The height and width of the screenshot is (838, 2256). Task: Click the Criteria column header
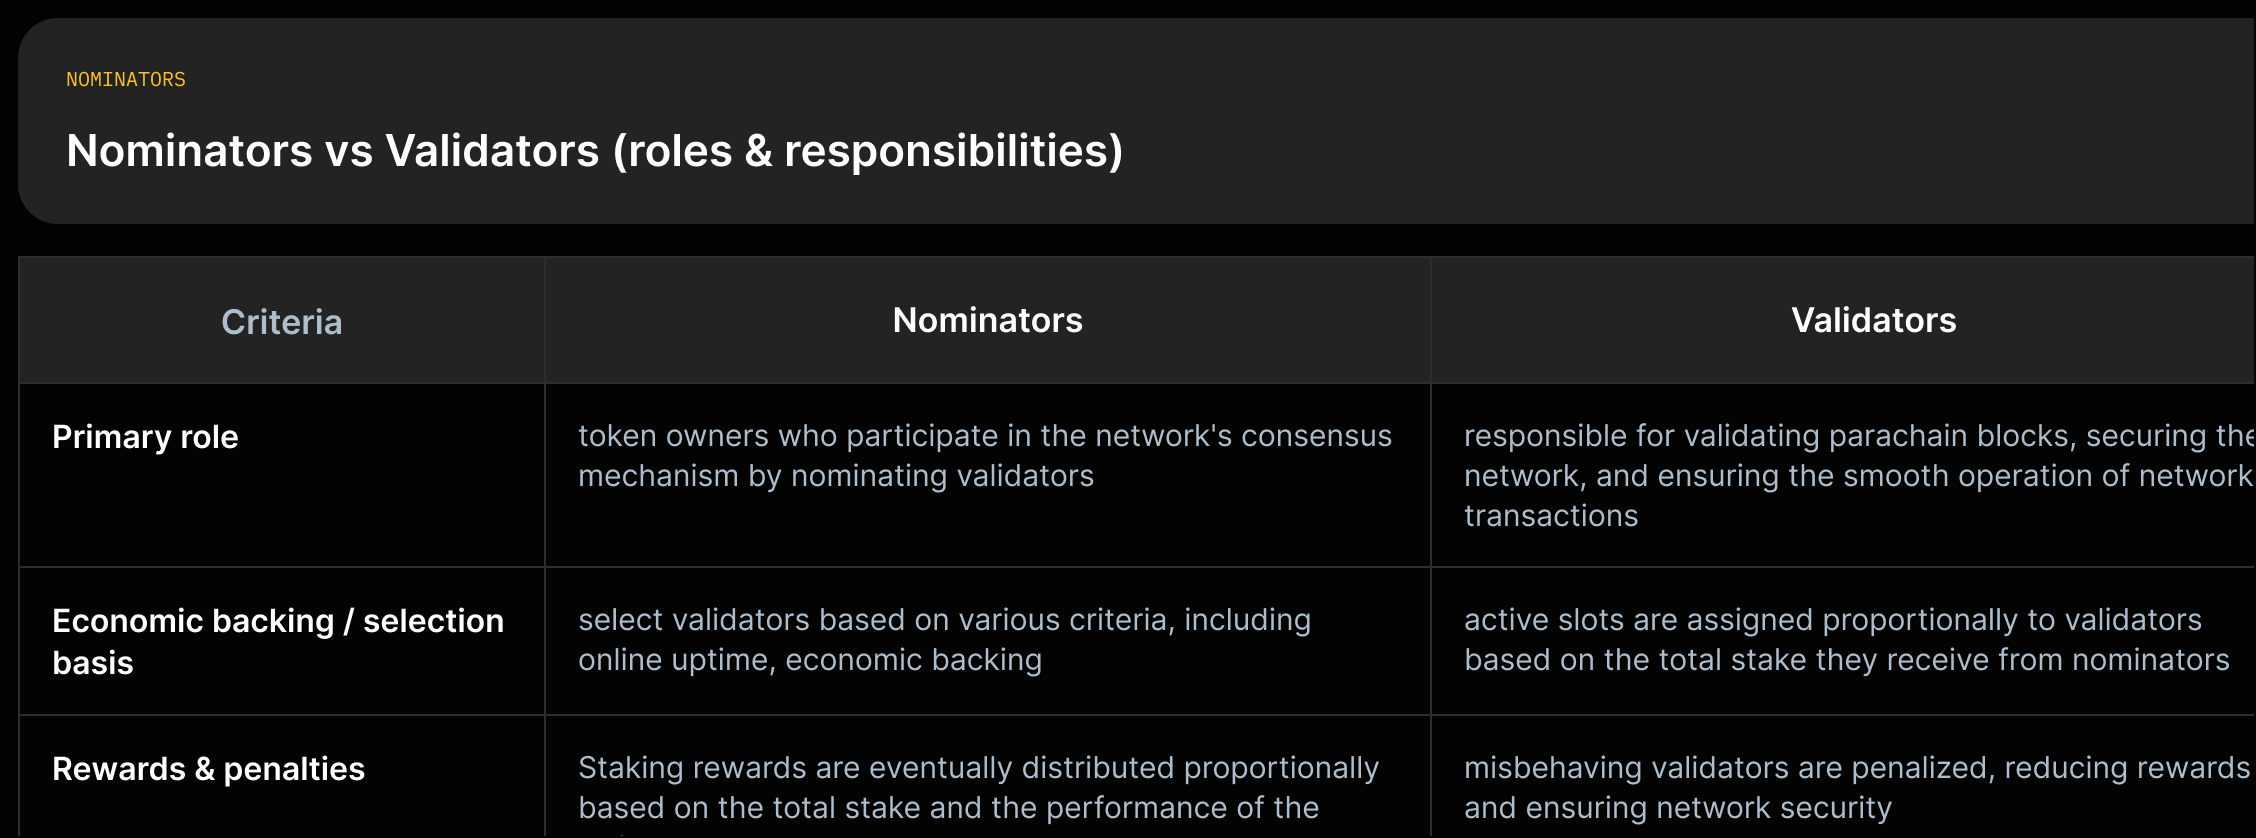coord(282,322)
